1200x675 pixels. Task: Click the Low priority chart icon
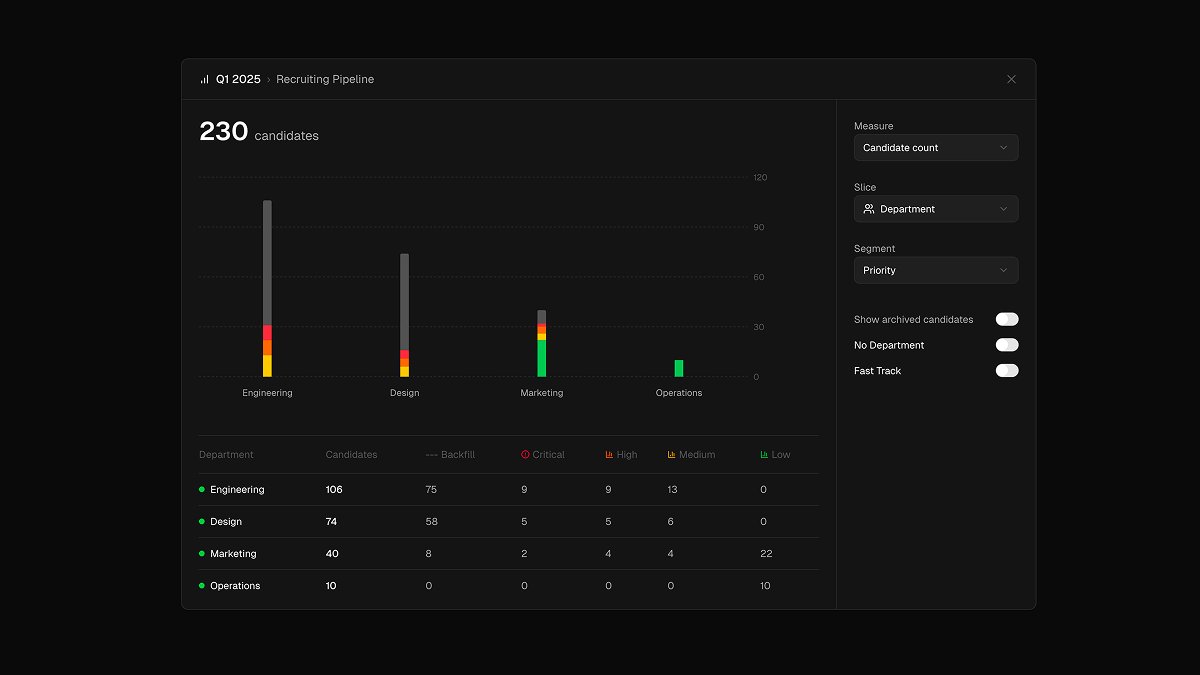(x=764, y=454)
